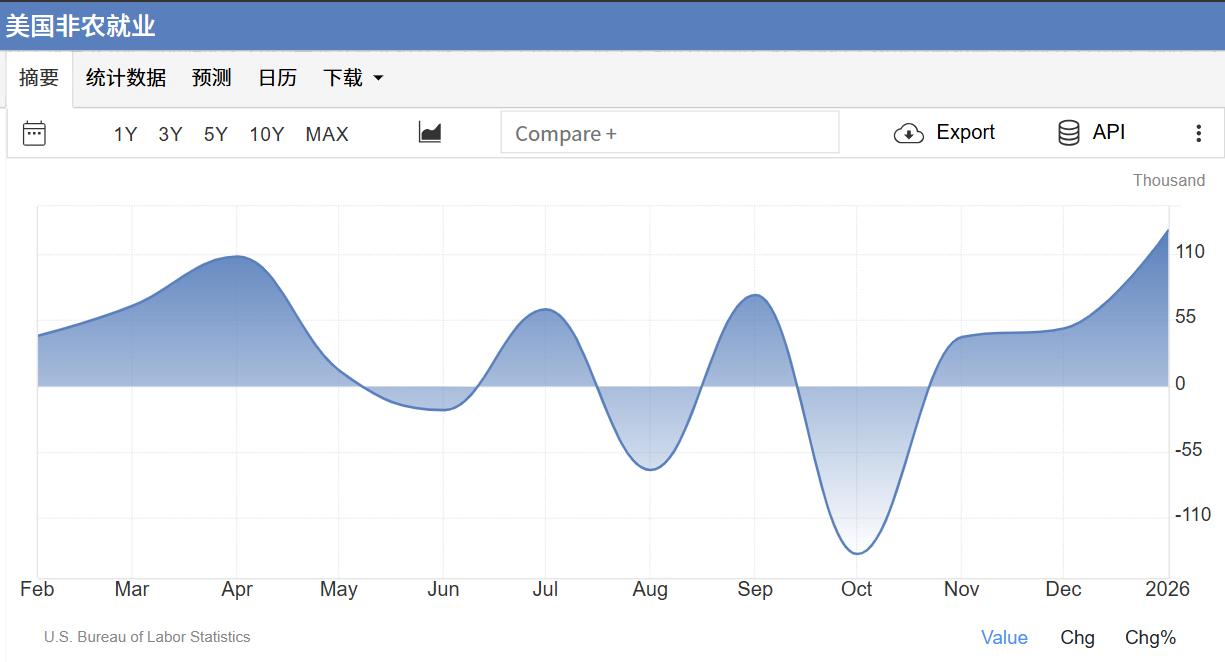Switch chart display to Chg%
The height and width of the screenshot is (662, 1225).
(x=1151, y=637)
